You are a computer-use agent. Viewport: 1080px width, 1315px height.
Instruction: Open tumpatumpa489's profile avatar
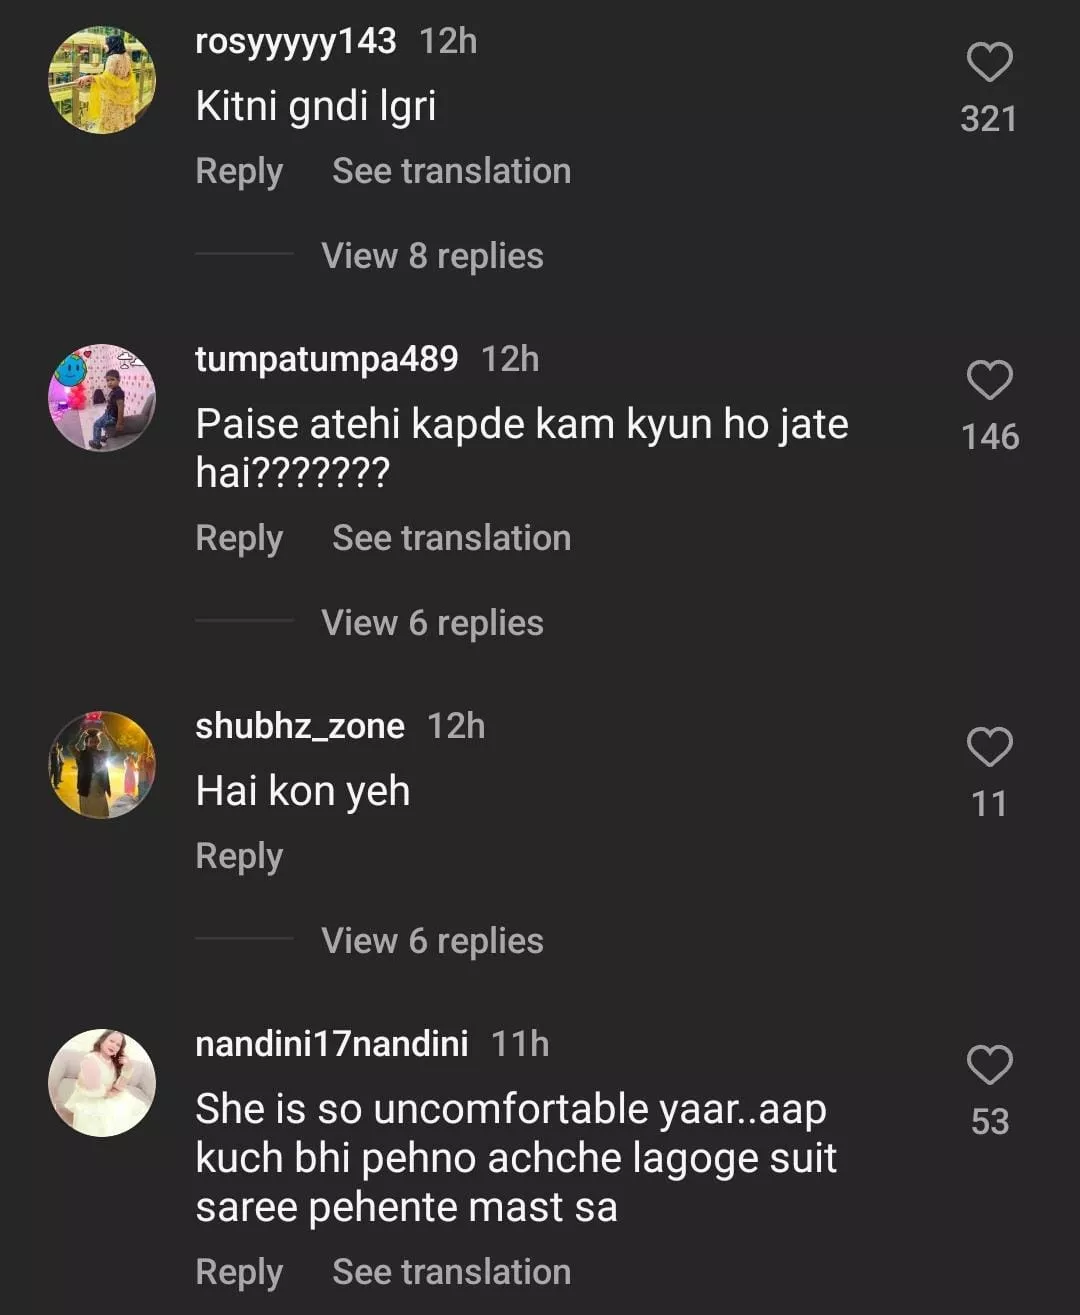point(102,398)
